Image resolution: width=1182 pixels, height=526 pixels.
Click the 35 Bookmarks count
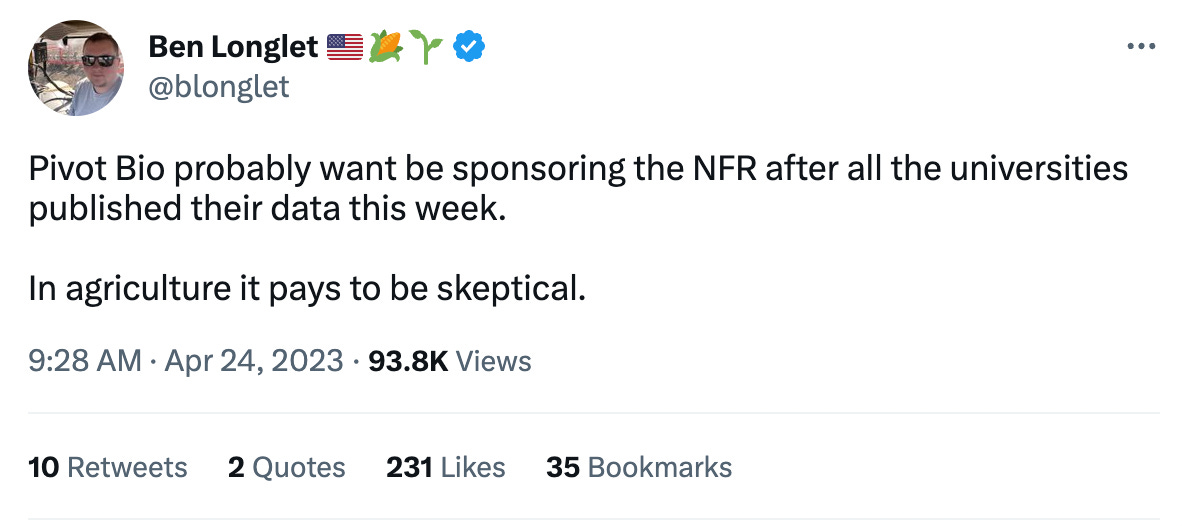(638, 467)
